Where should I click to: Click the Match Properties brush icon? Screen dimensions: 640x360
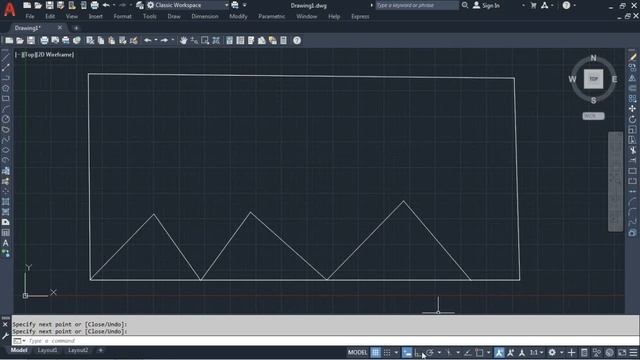click(133, 40)
